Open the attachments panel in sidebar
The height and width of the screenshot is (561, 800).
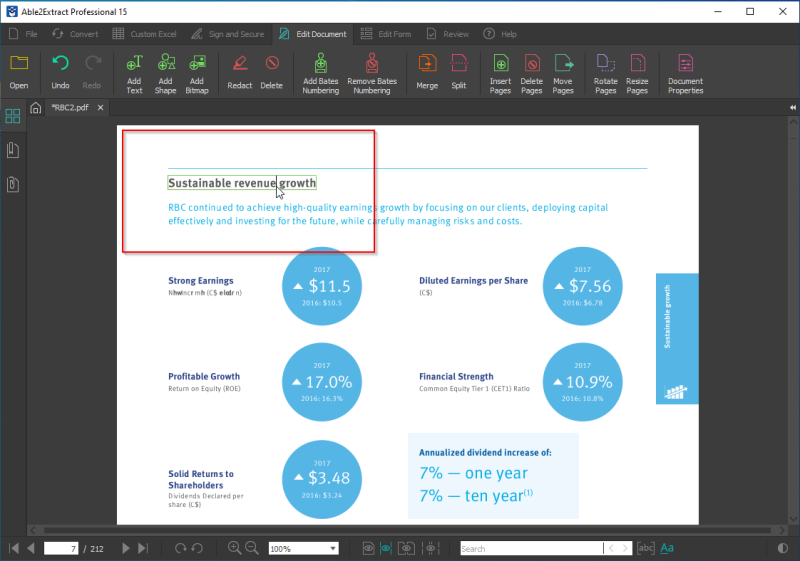click(x=13, y=184)
